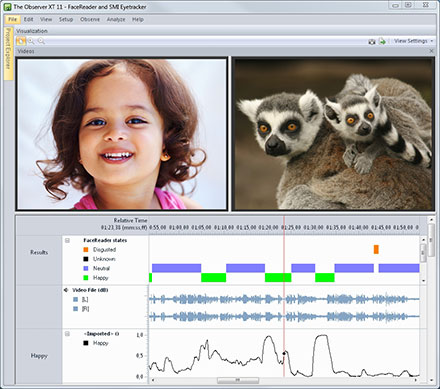Open the View Settings dropdown
This screenshot has height=389, width=440.
(413, 41)
